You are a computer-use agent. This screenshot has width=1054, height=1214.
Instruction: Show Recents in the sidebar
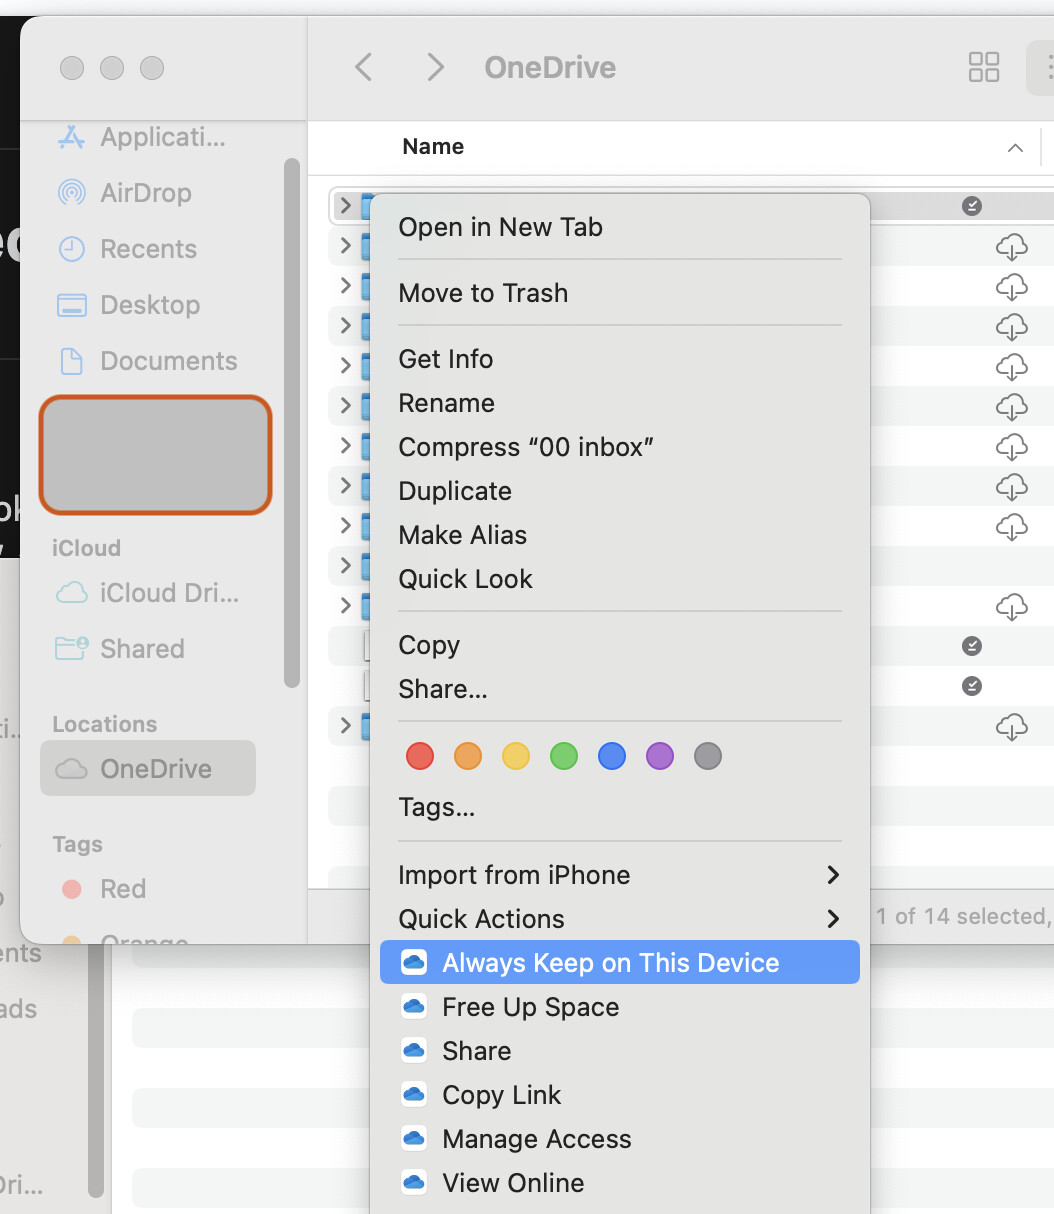tap(127, 249)
